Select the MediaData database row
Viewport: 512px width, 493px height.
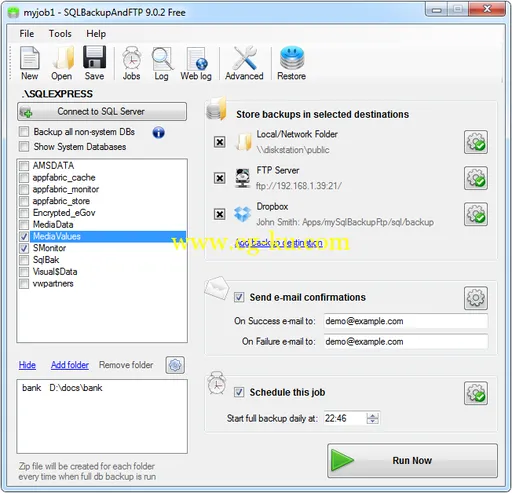[102, 225]
